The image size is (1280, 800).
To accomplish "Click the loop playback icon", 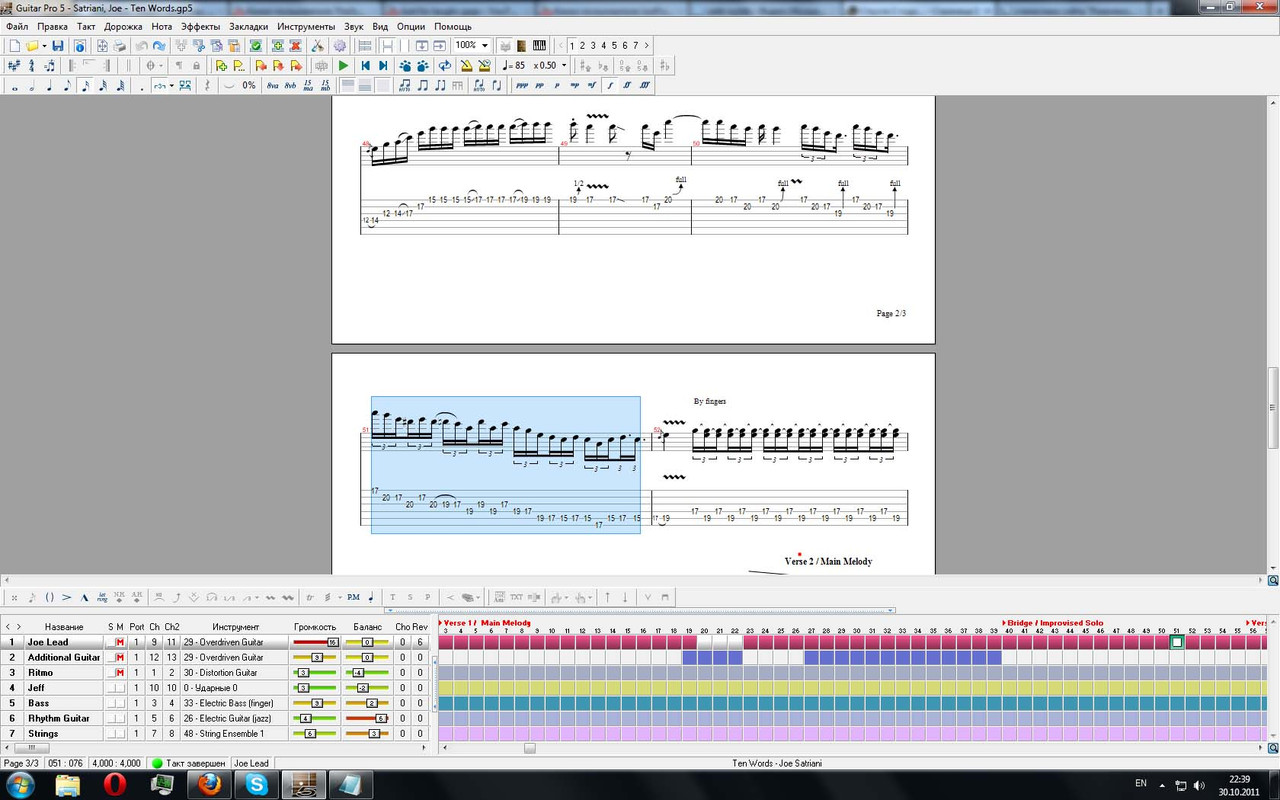I will tap(444, 65).
